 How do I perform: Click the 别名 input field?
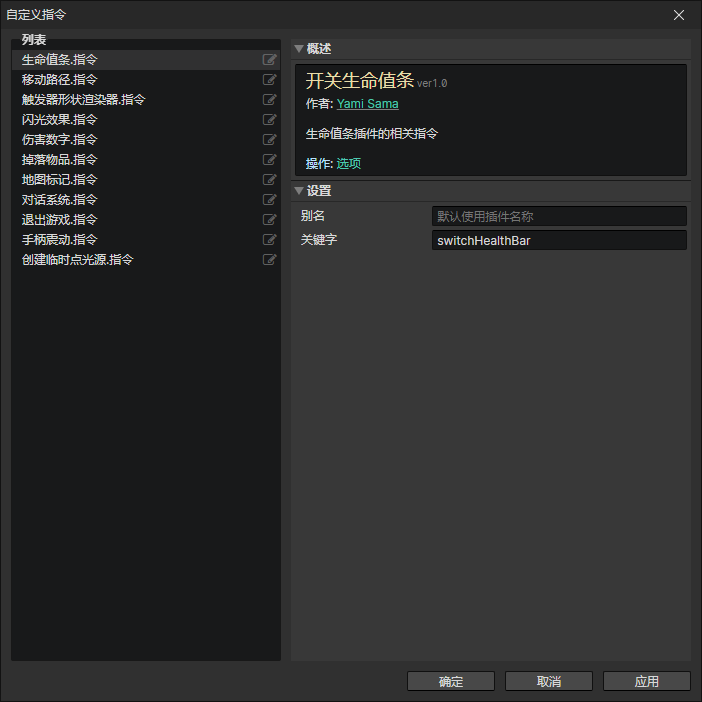coord(559,216)
